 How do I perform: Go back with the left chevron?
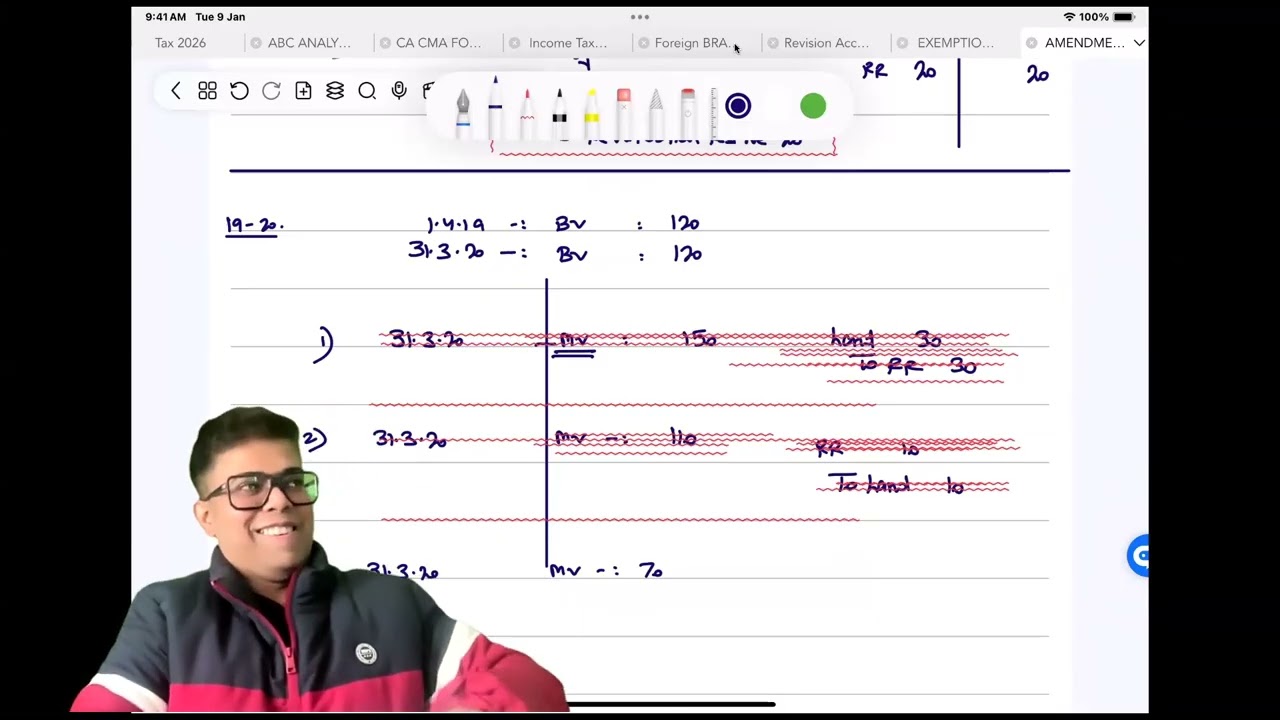176,91
